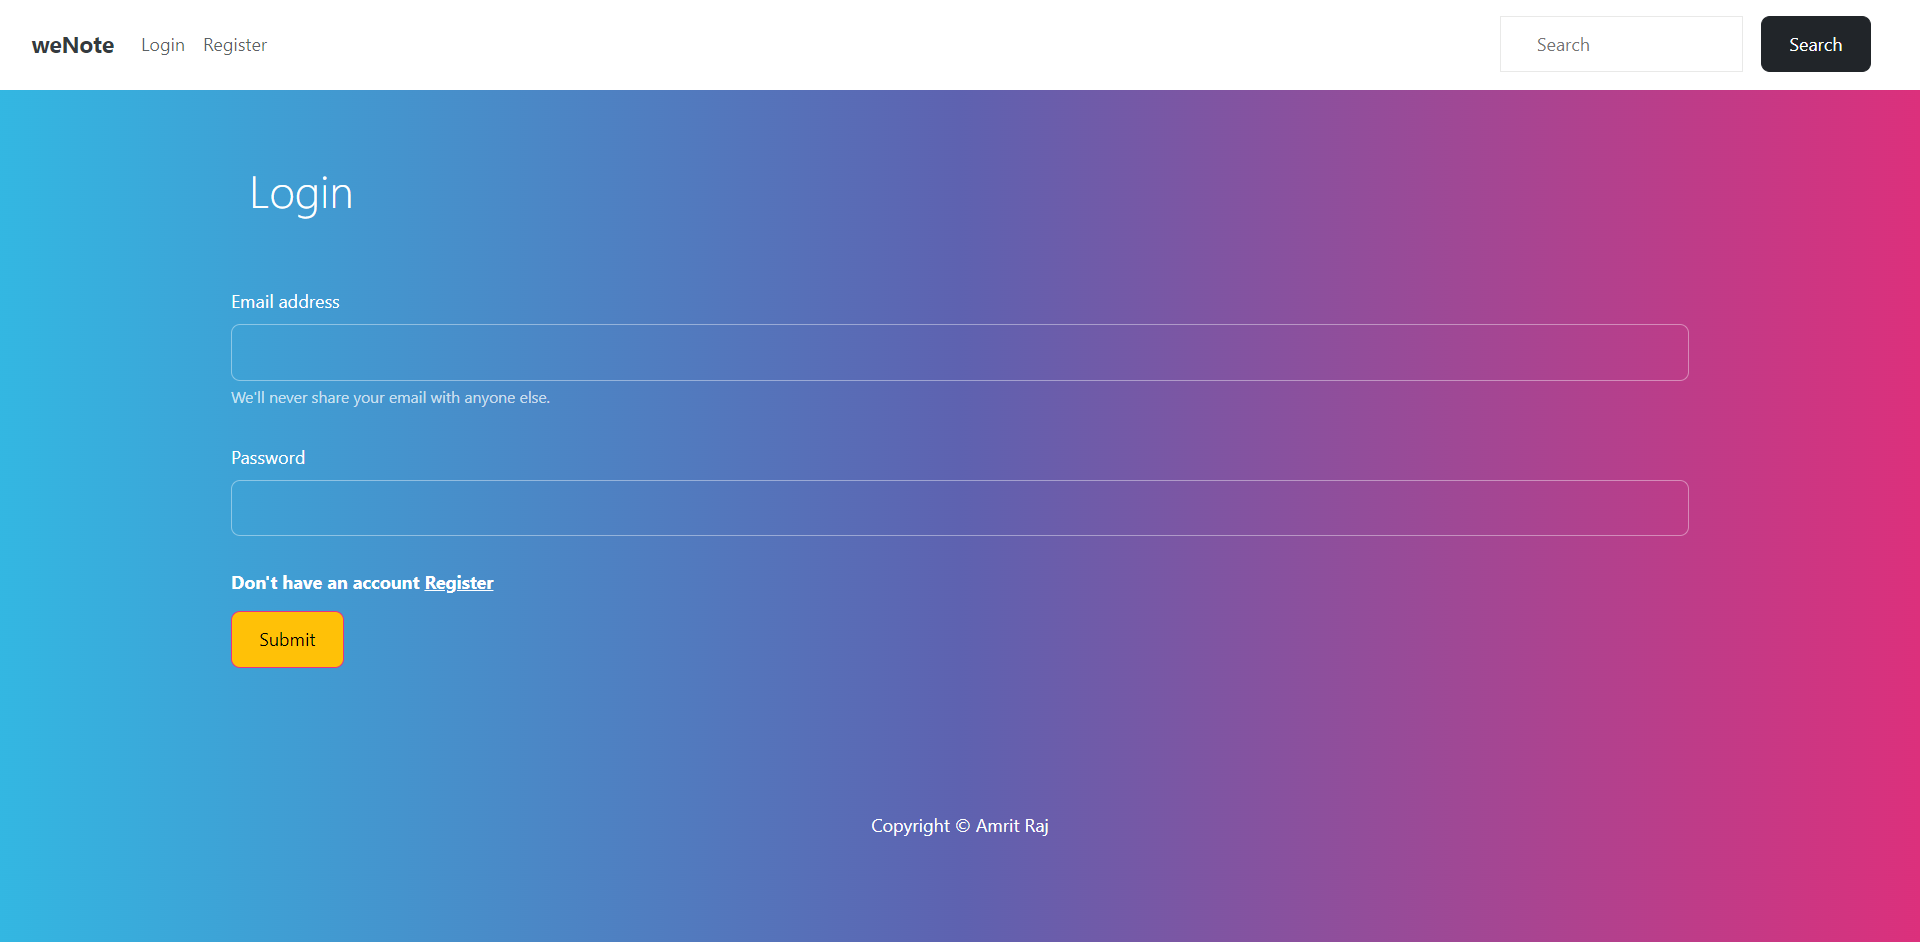Click the "Don't have an account" text
Viewport: 1920px width, 942px height.
325,583
